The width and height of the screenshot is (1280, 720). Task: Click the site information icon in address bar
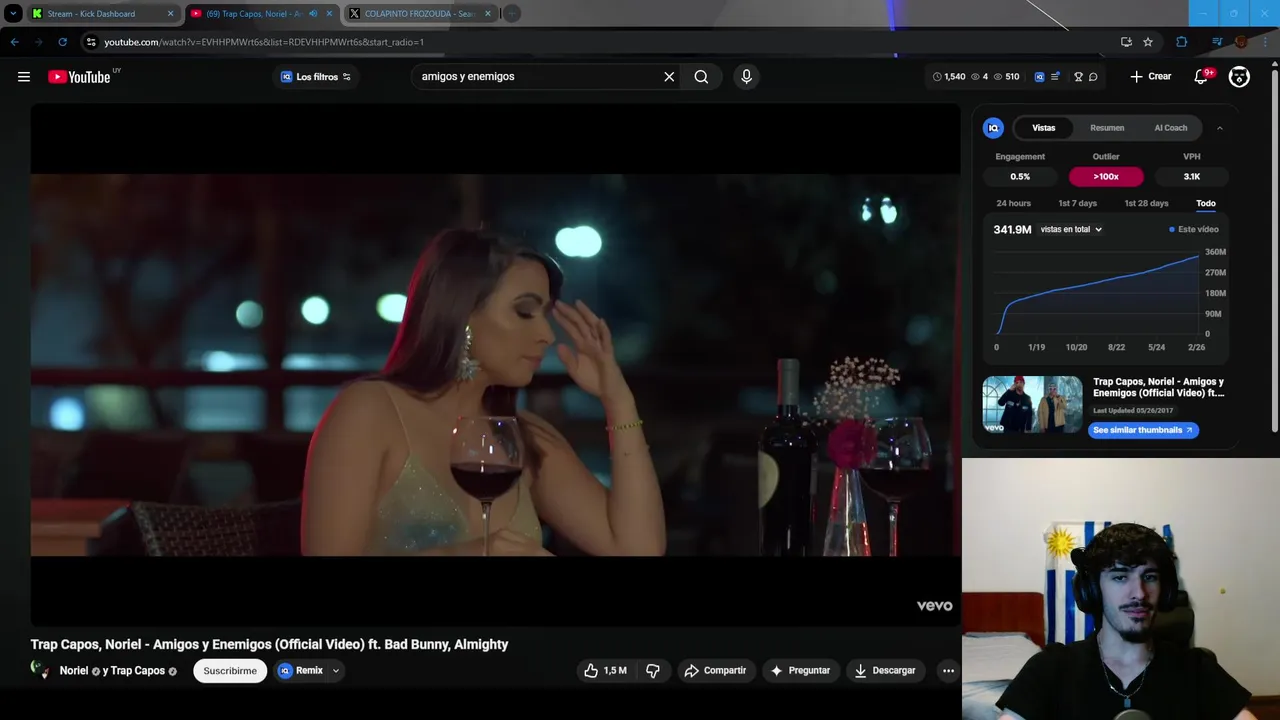coord(91,42)
